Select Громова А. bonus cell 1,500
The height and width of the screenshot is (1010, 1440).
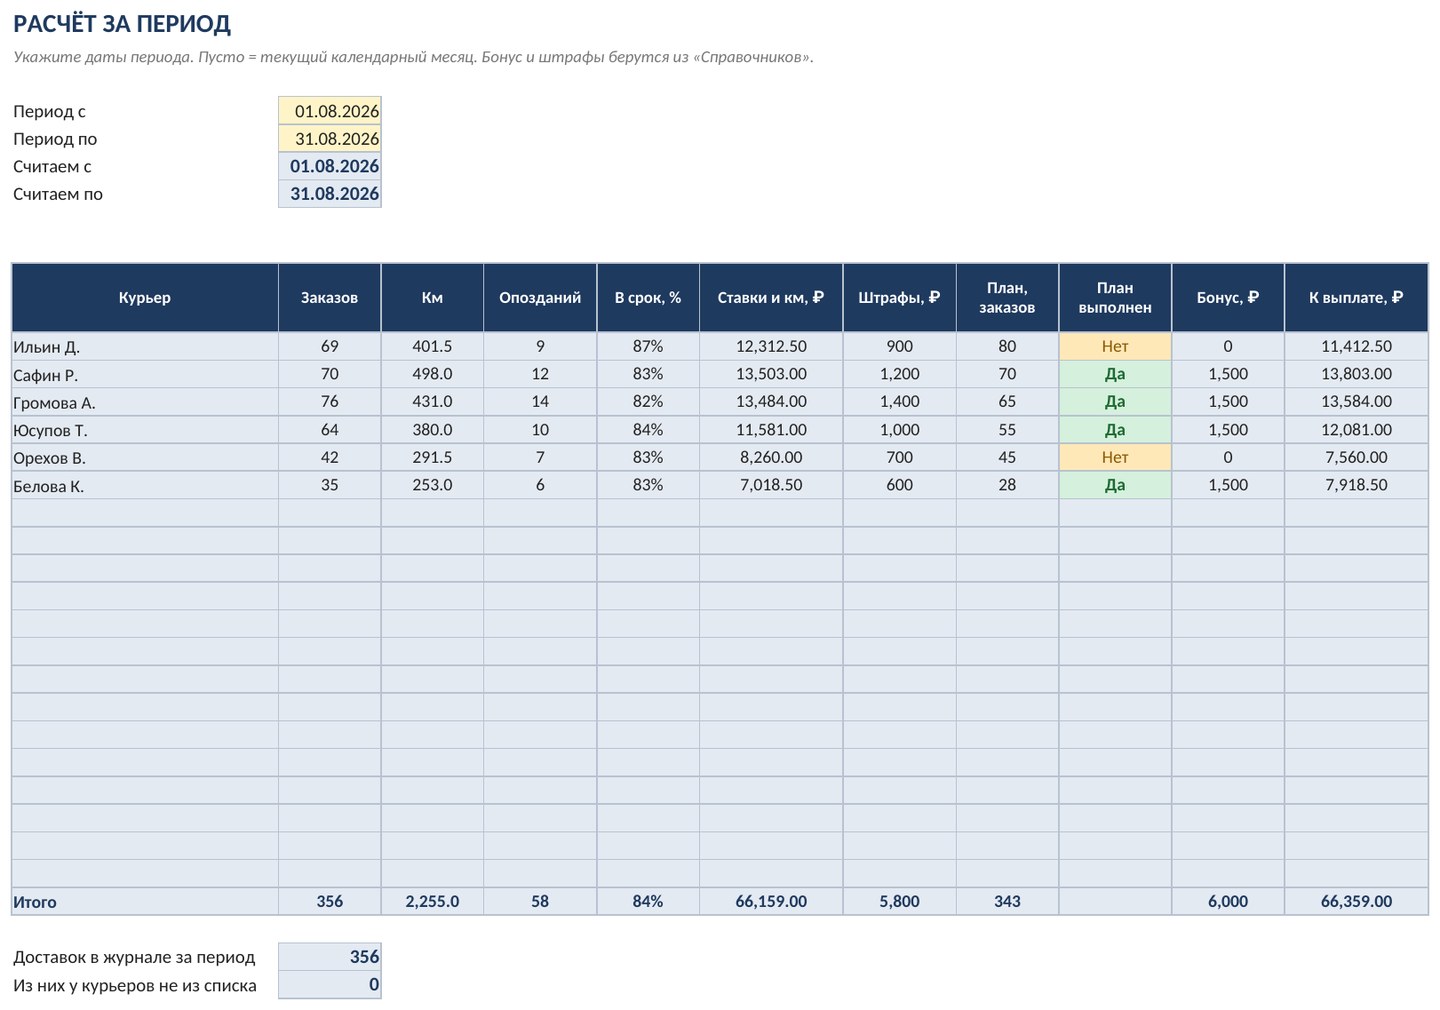(1228, 402)
